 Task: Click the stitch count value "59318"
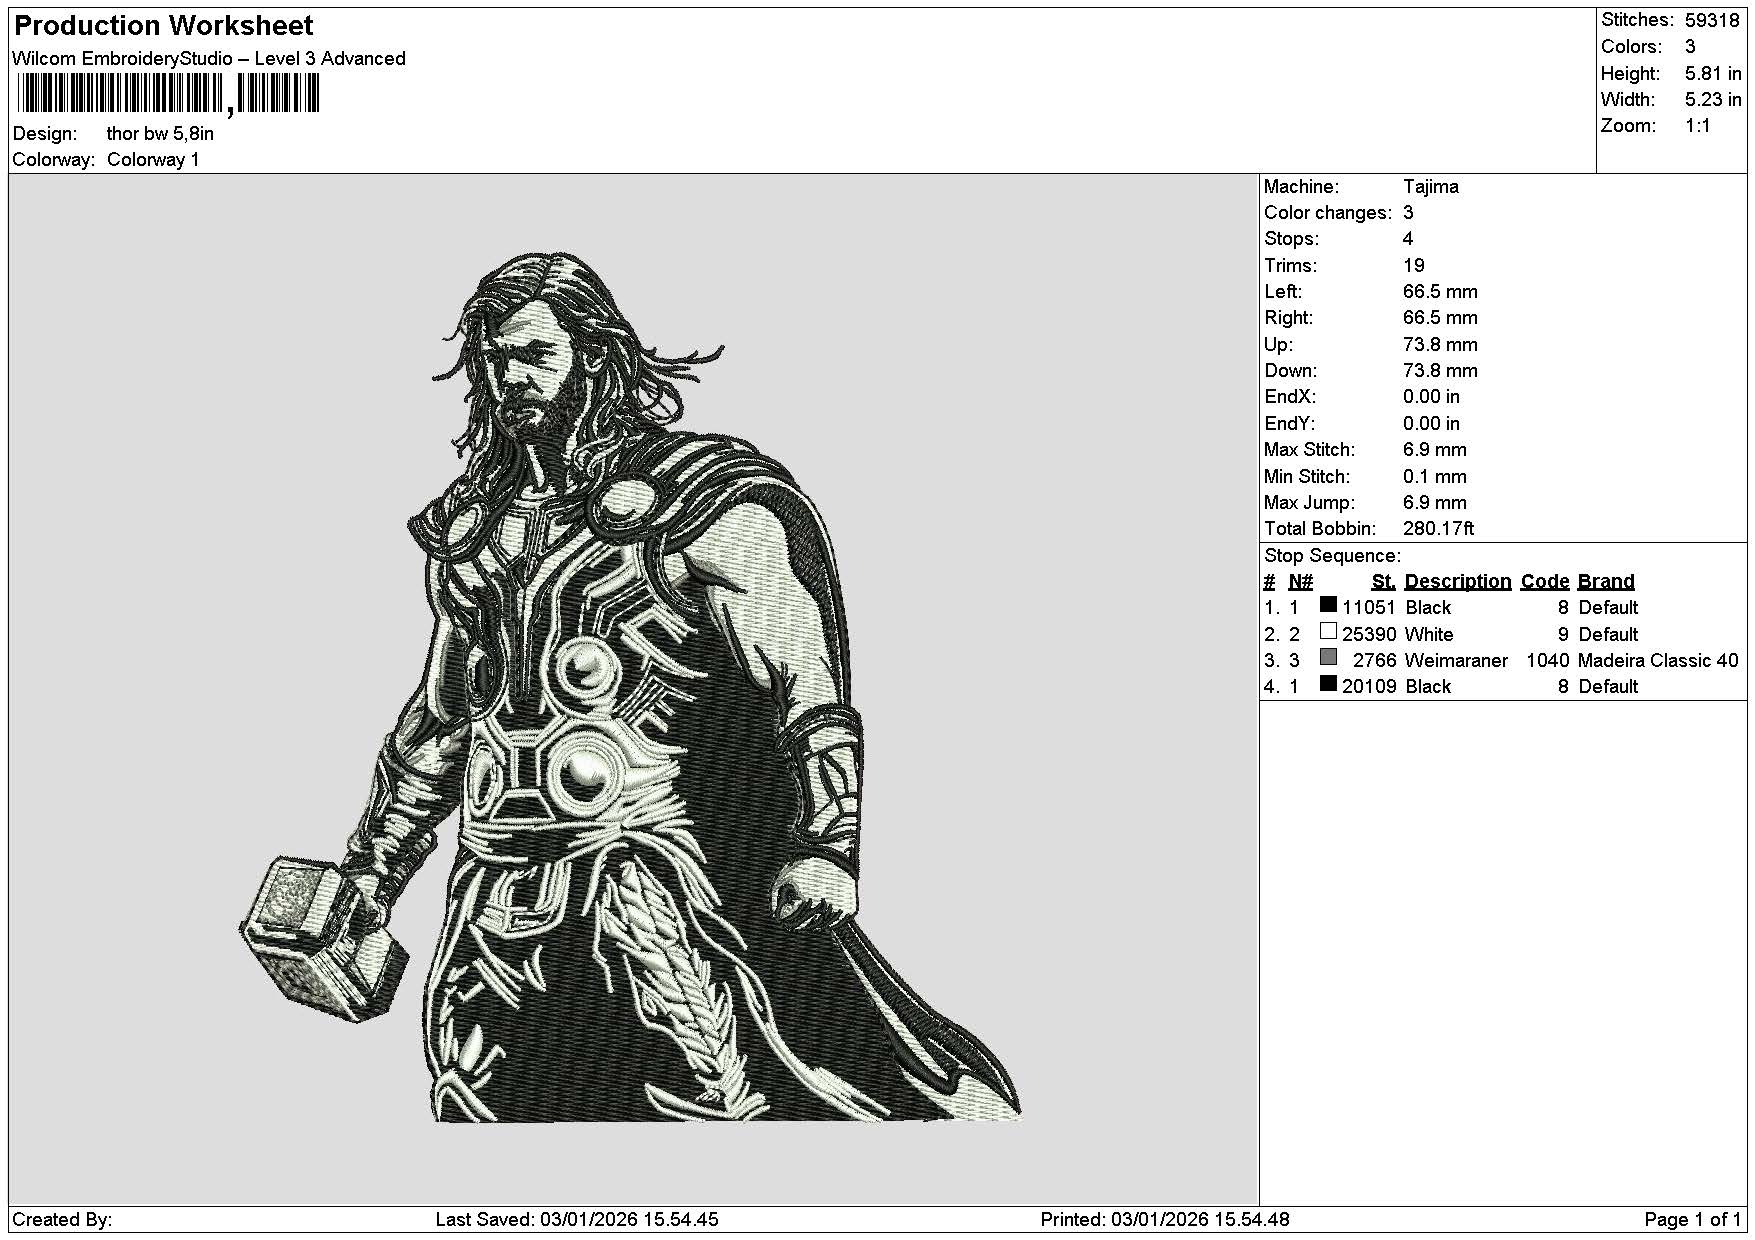(x=1712, y=20)
